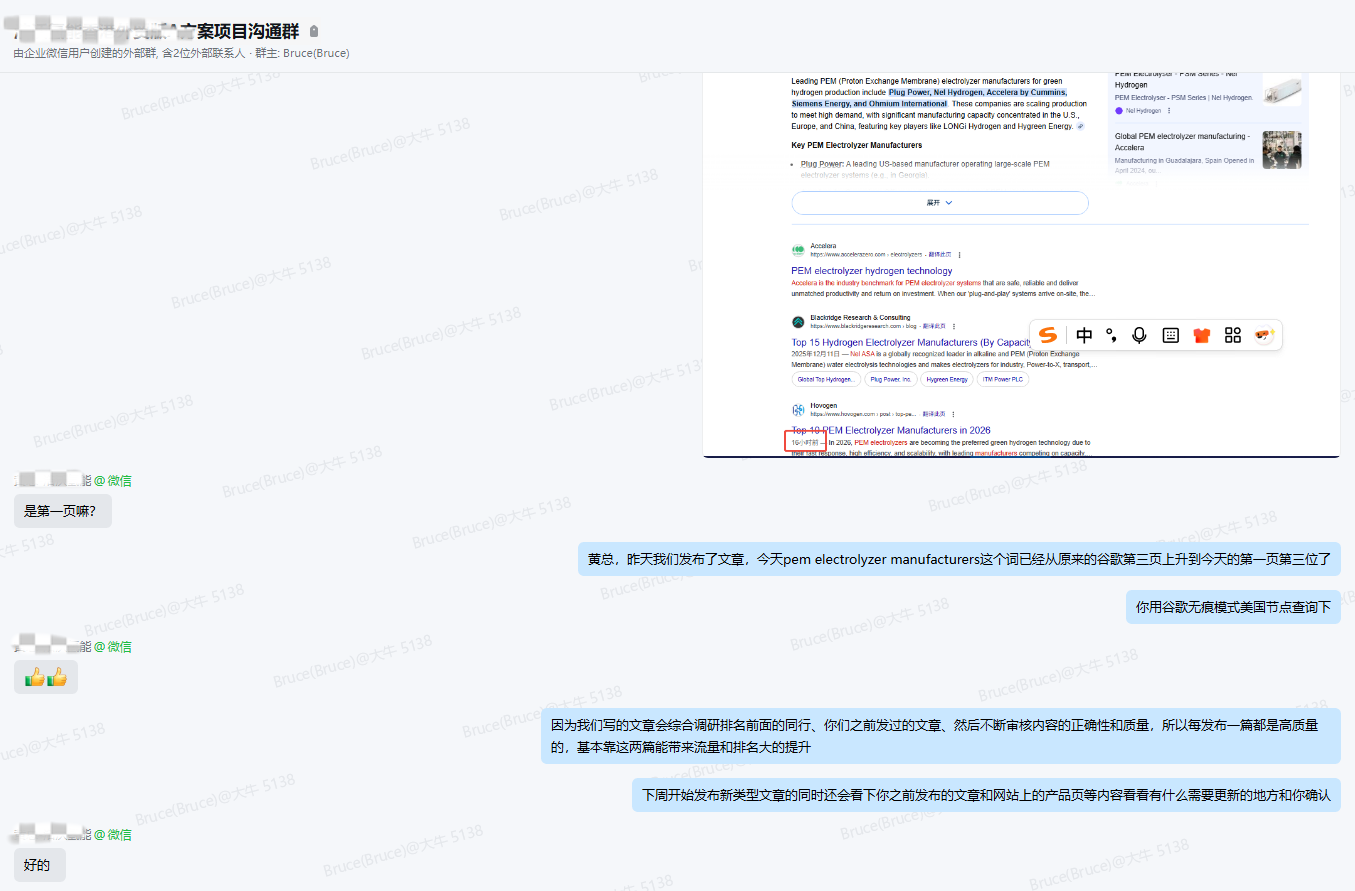This screenshot has width=1355, height=891.
Task: Select the '是第一页嘛?' message bubble
Action: pyautogui.click(x=62, y=511)
